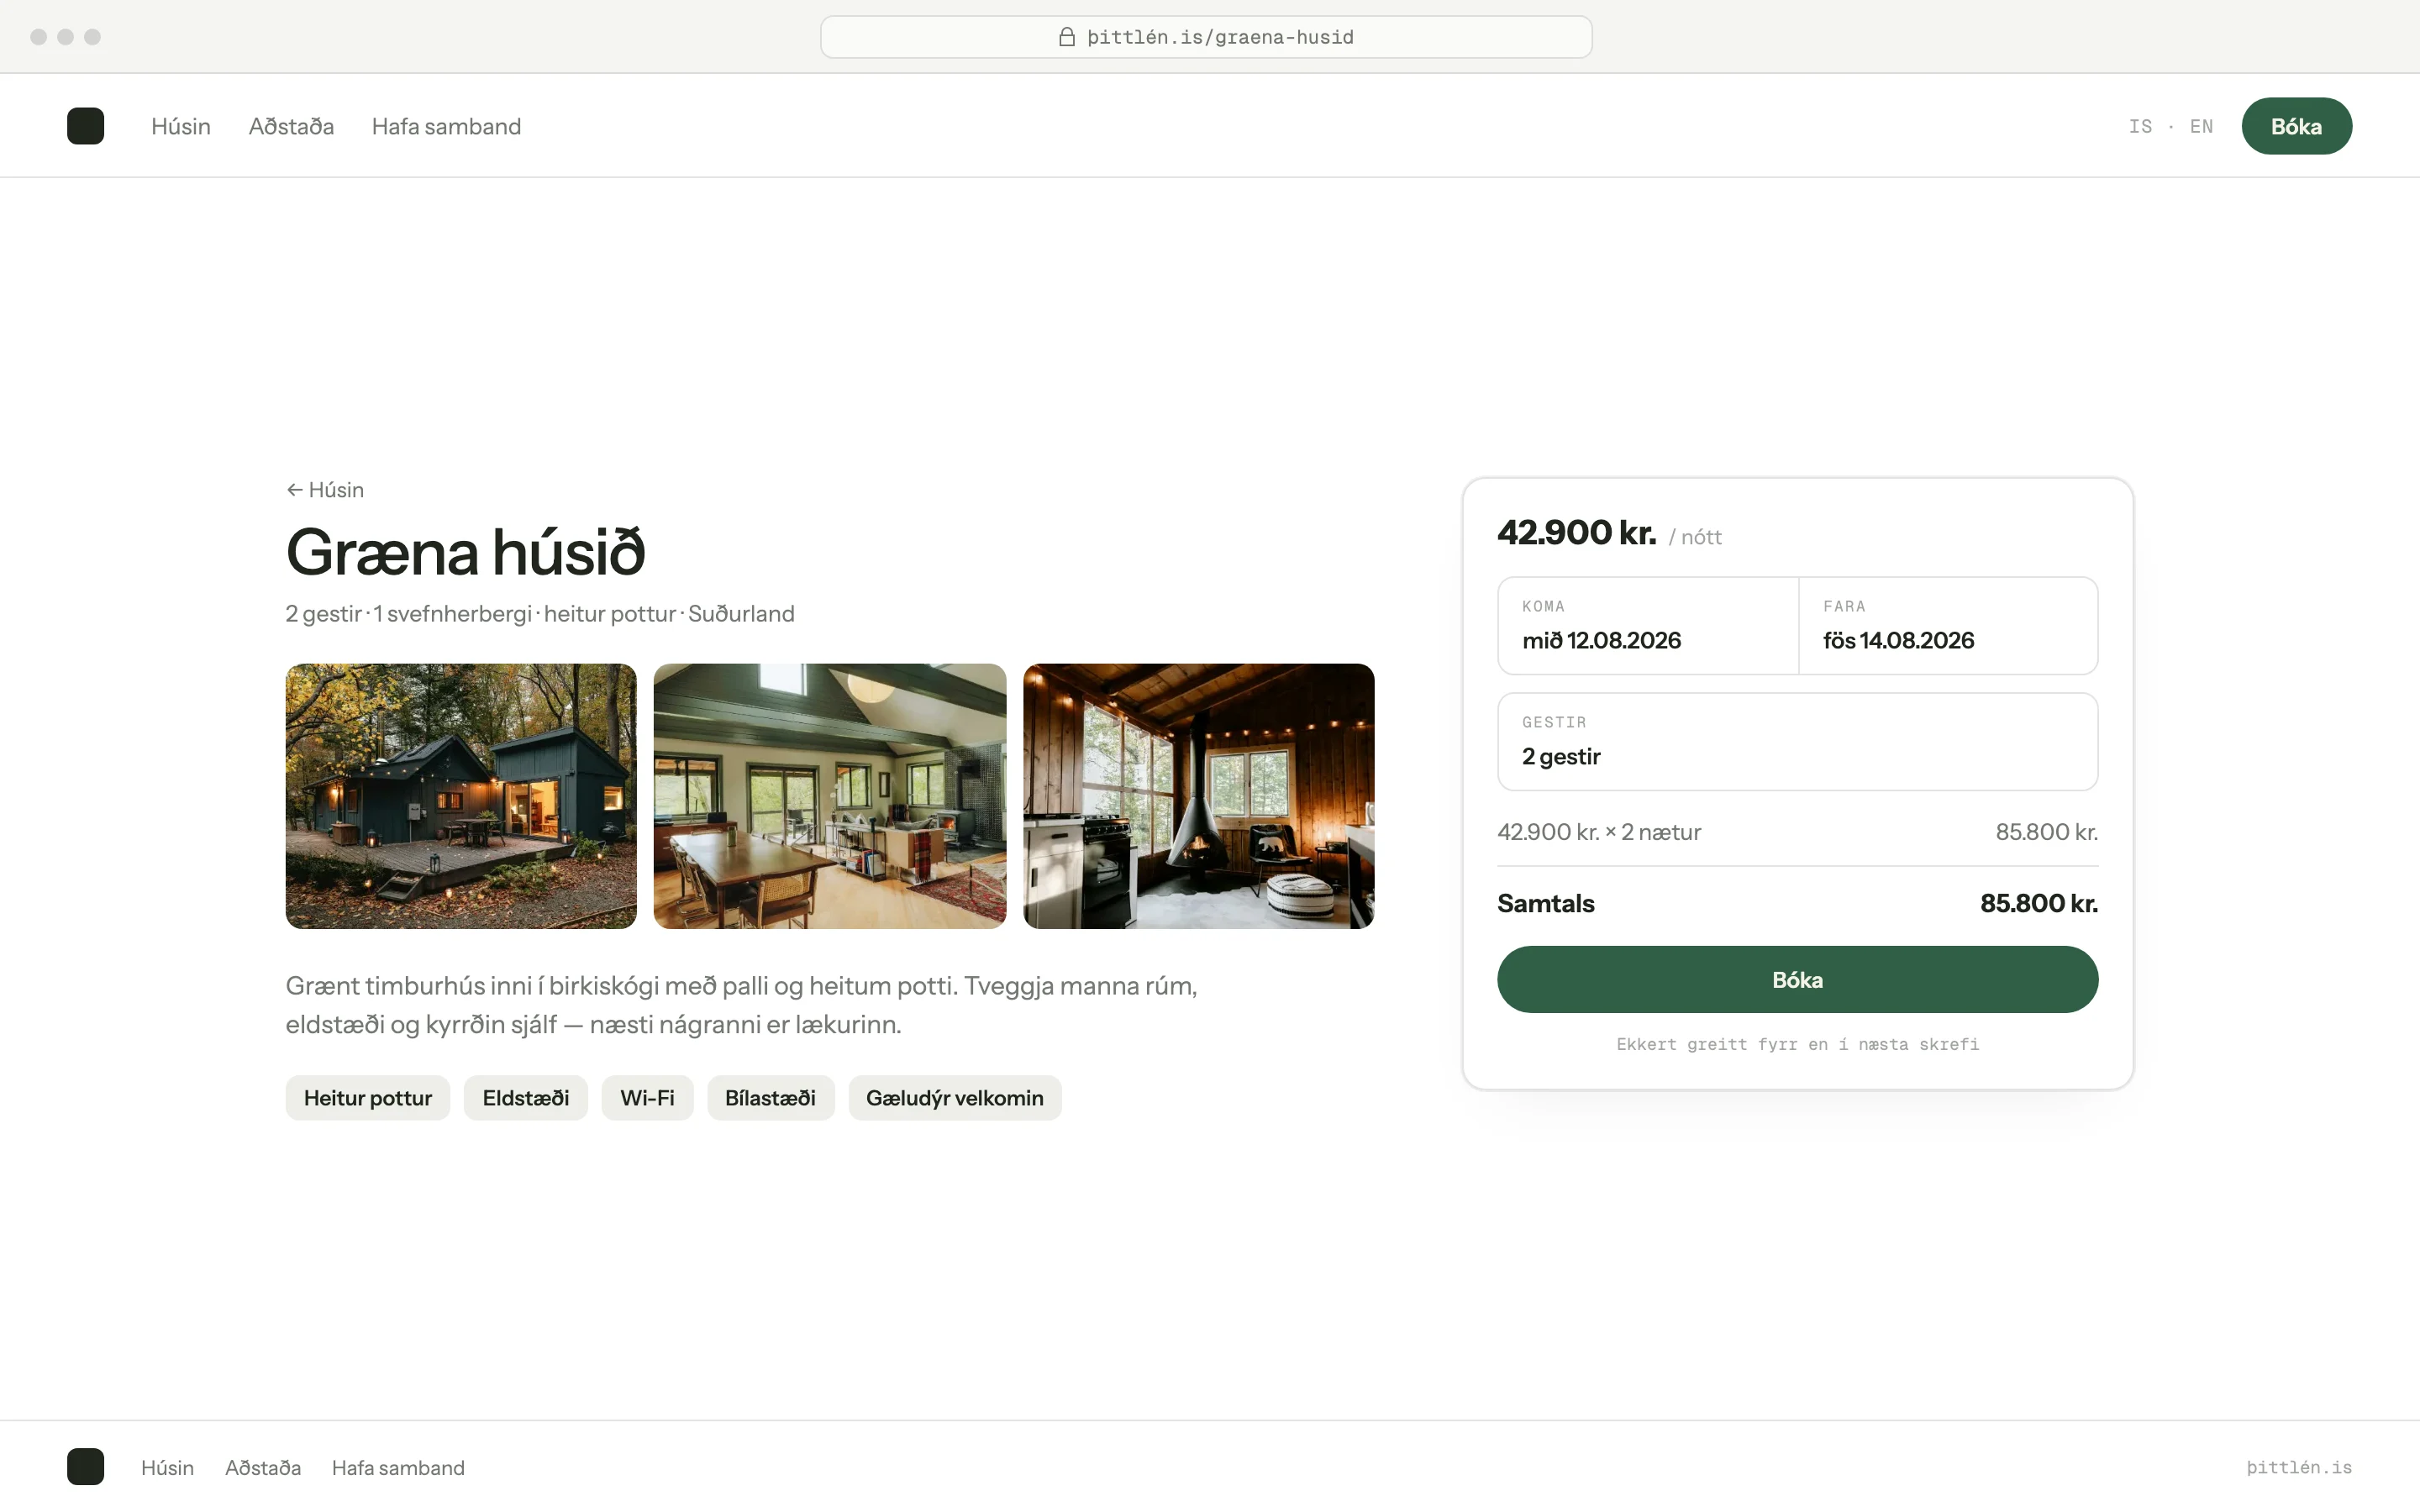Screen dimensions: 2420x1512
Task: Open Húsin link in the footer
Action: tap(167, 1467)
